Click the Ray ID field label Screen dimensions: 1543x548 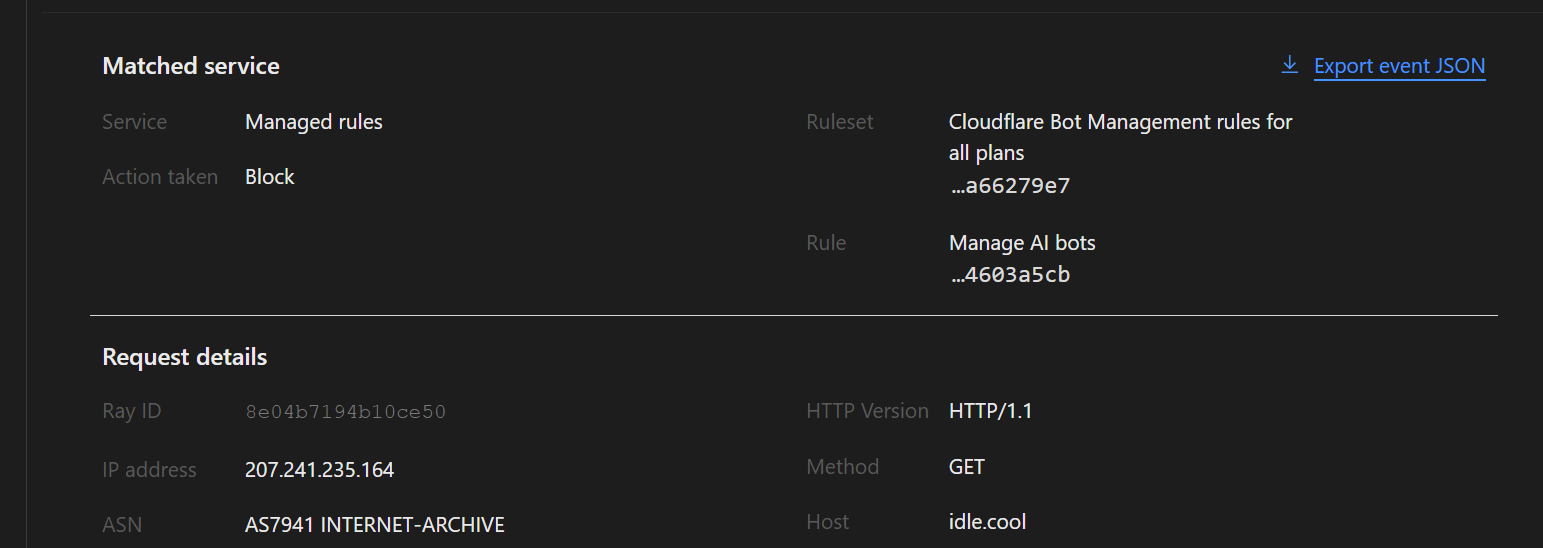131,411
